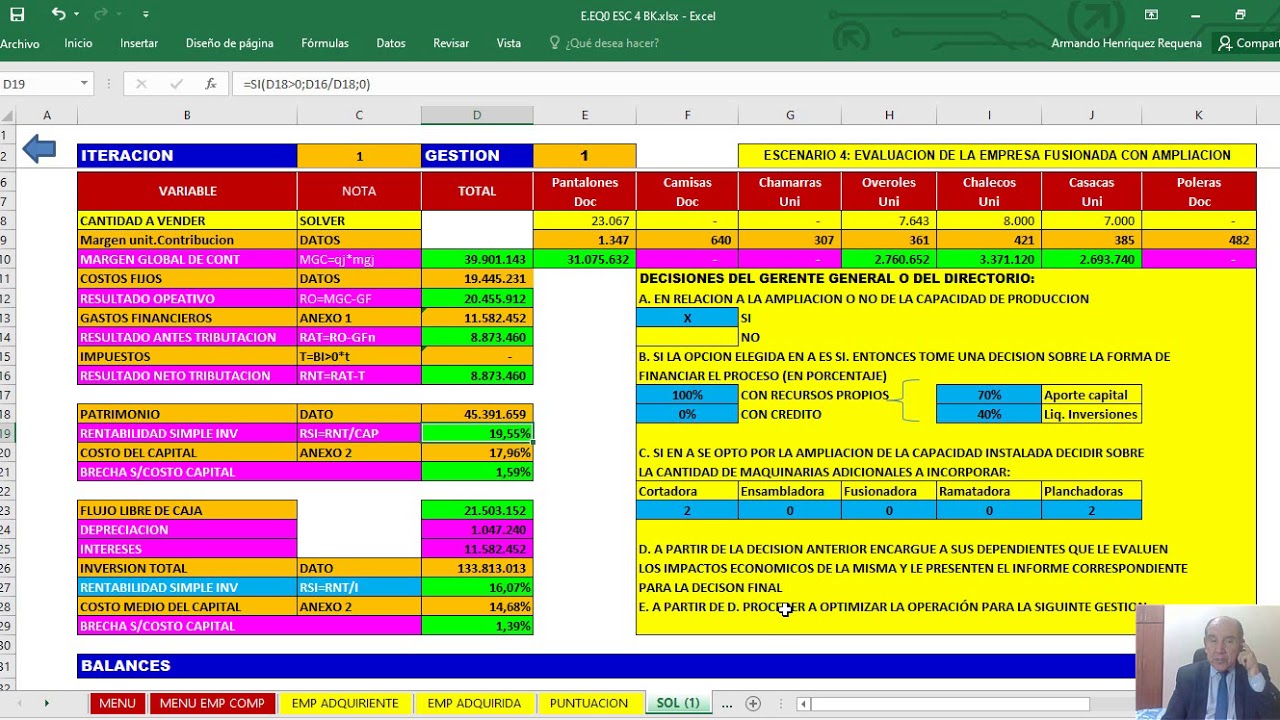Switch to the PUNTUACION sheet tab
The height and width of the screenshot is (720, 1280).
(x=589, y=703)
